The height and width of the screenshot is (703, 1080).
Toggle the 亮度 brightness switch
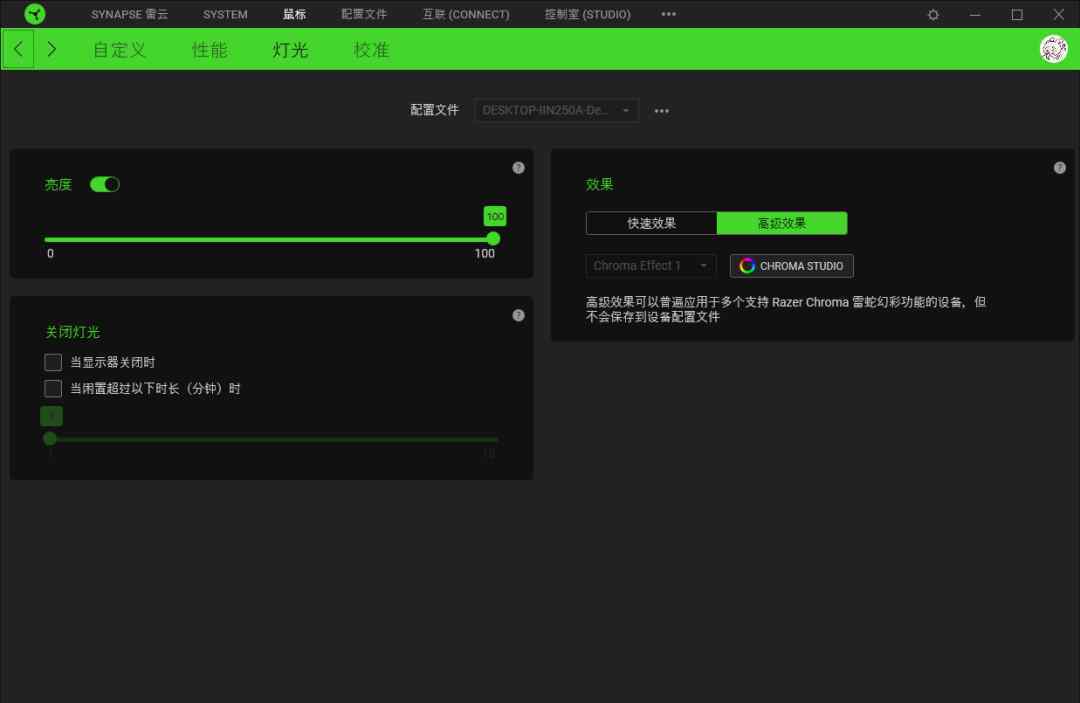coord(105,185)
